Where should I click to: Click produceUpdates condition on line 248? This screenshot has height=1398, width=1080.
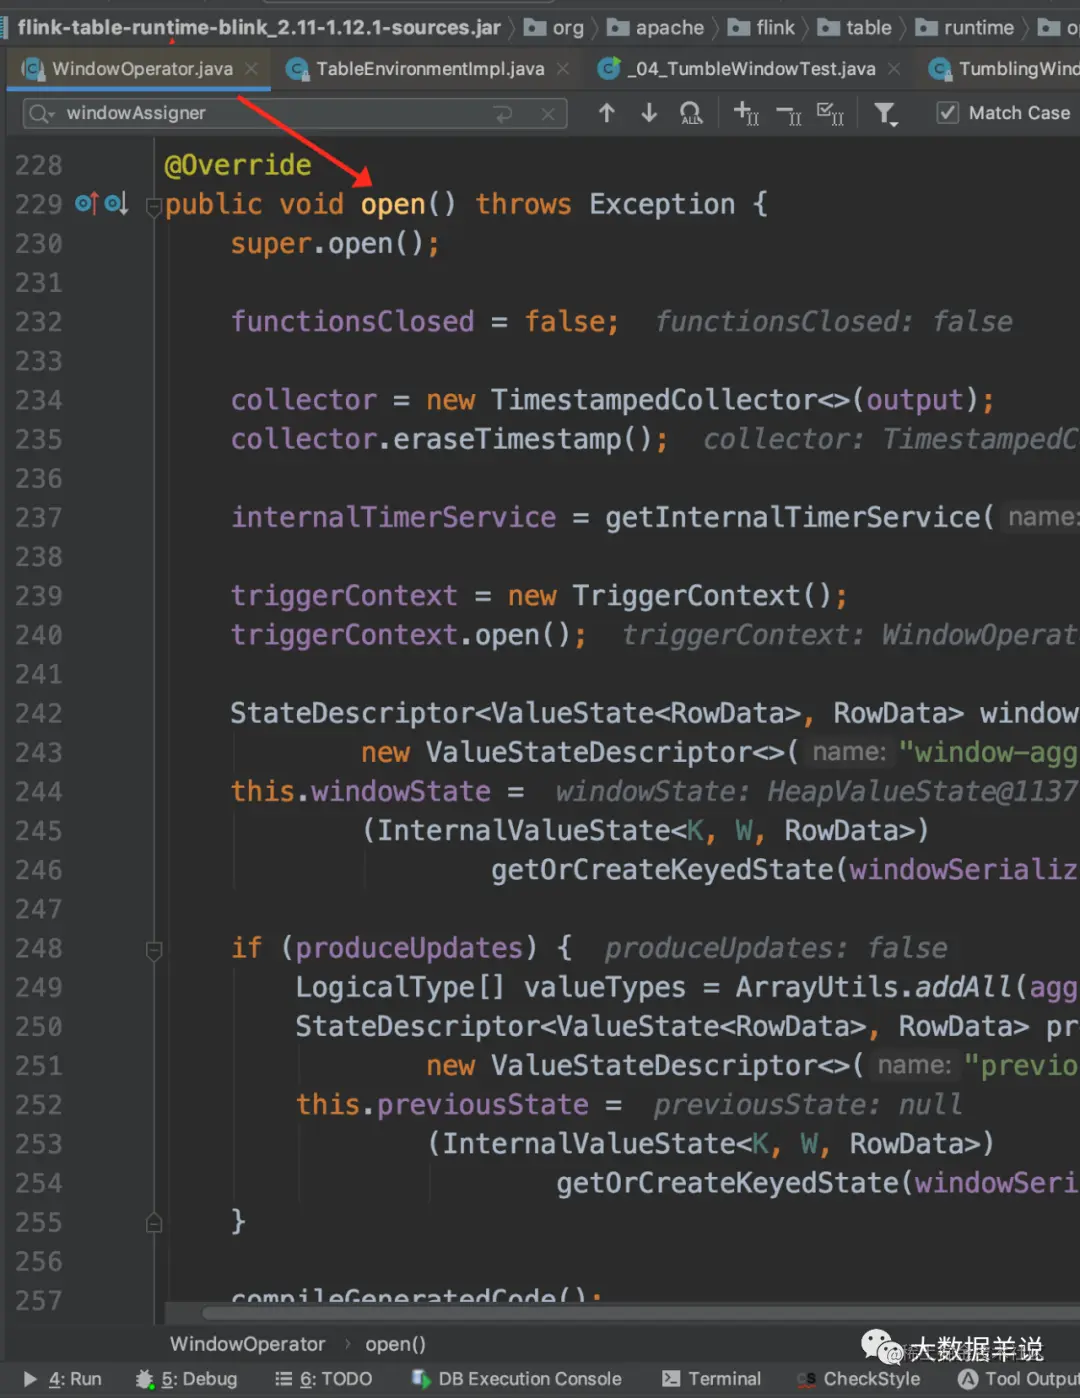(409, 948)
